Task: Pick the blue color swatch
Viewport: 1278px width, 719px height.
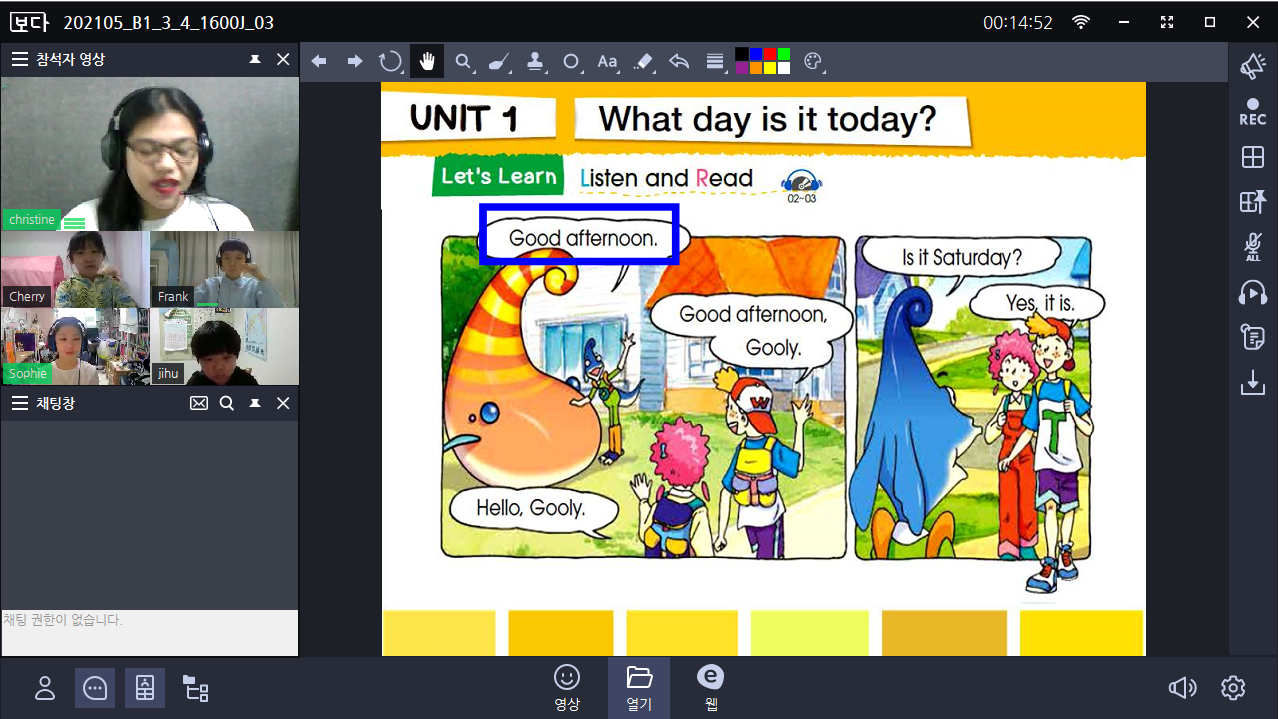Action: pyautogui.click(x=755, y=54)
